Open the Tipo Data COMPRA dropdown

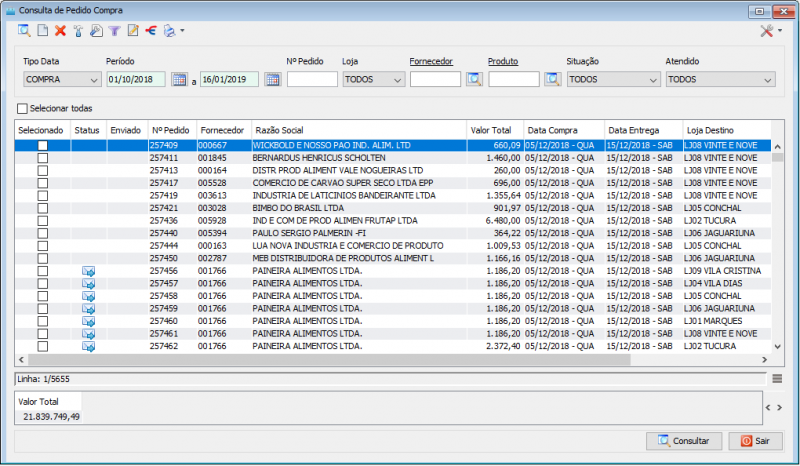61,80
